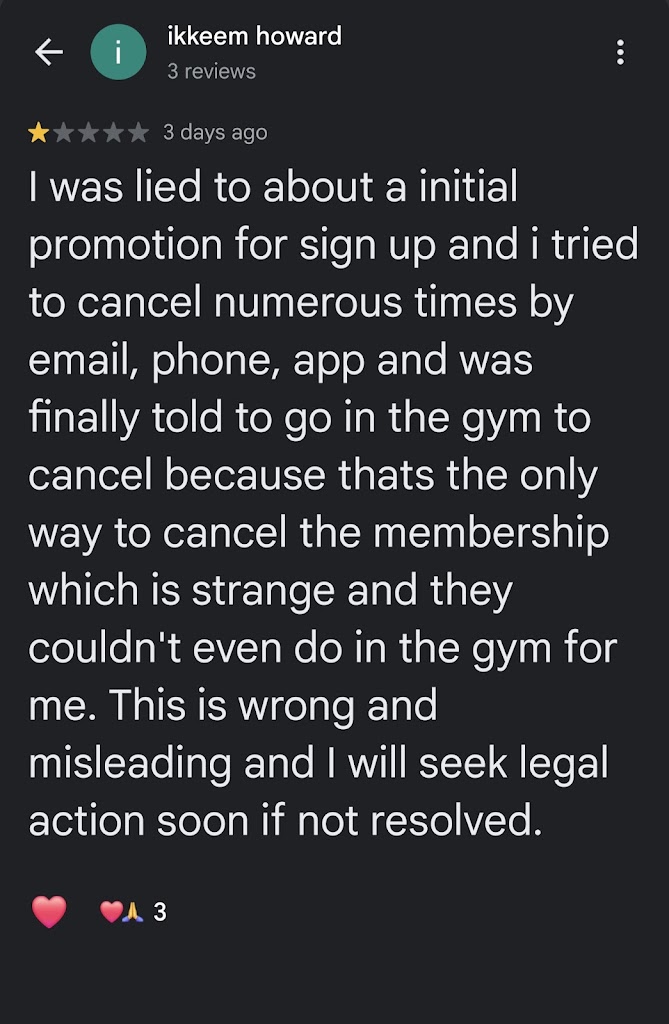Tap the green 'i' profile avatar

118,53
